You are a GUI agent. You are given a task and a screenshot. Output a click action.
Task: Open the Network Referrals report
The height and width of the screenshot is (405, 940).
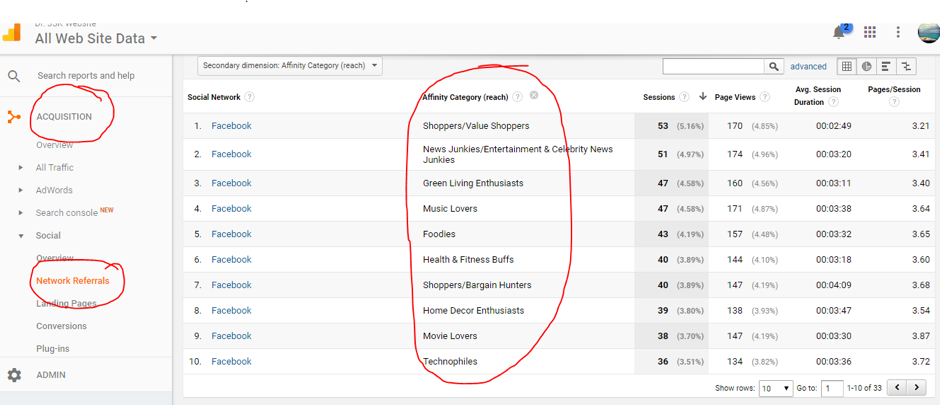73,280
